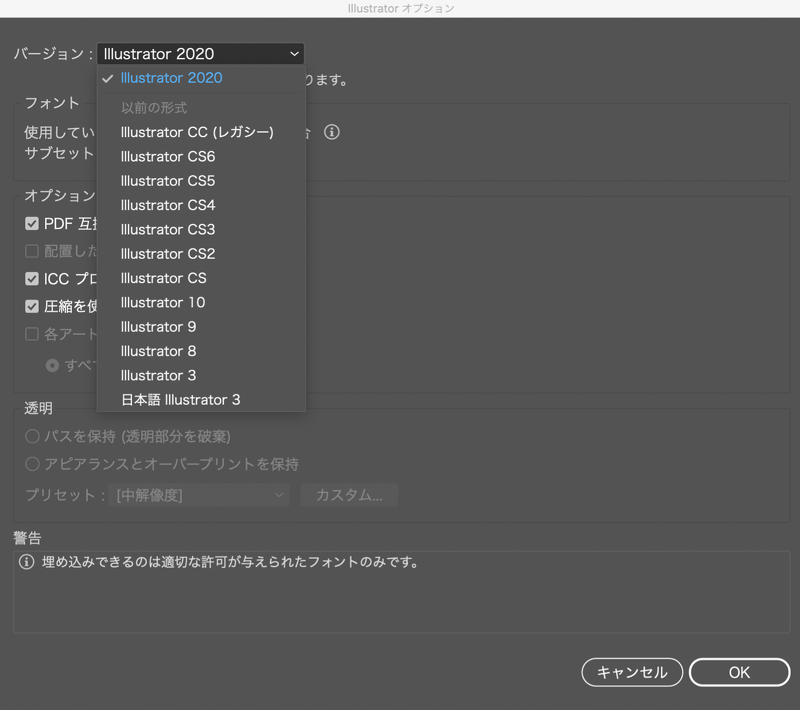
Task: Select Illustrator CS2 version
Action: (x=167, y=254)
